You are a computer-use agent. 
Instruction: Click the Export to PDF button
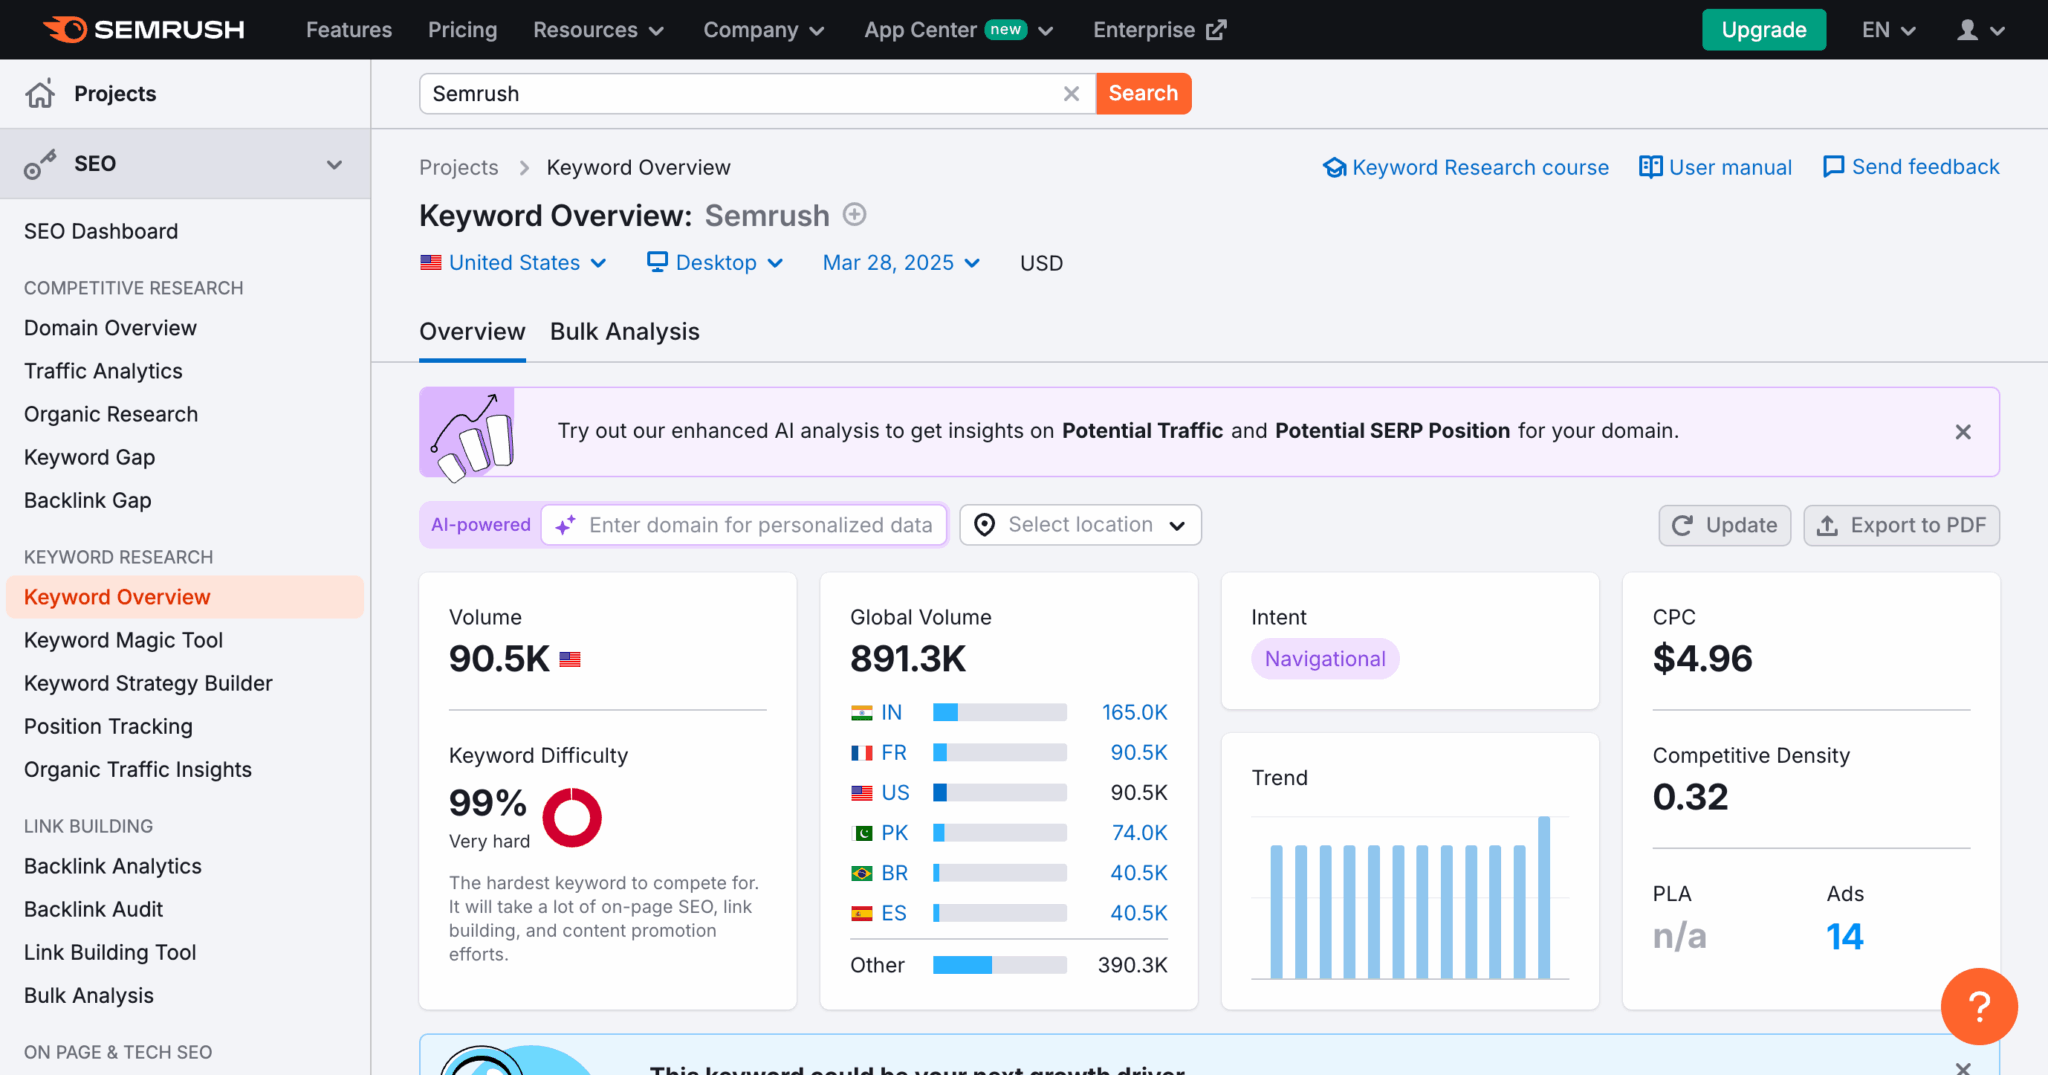coord(1901,525)
